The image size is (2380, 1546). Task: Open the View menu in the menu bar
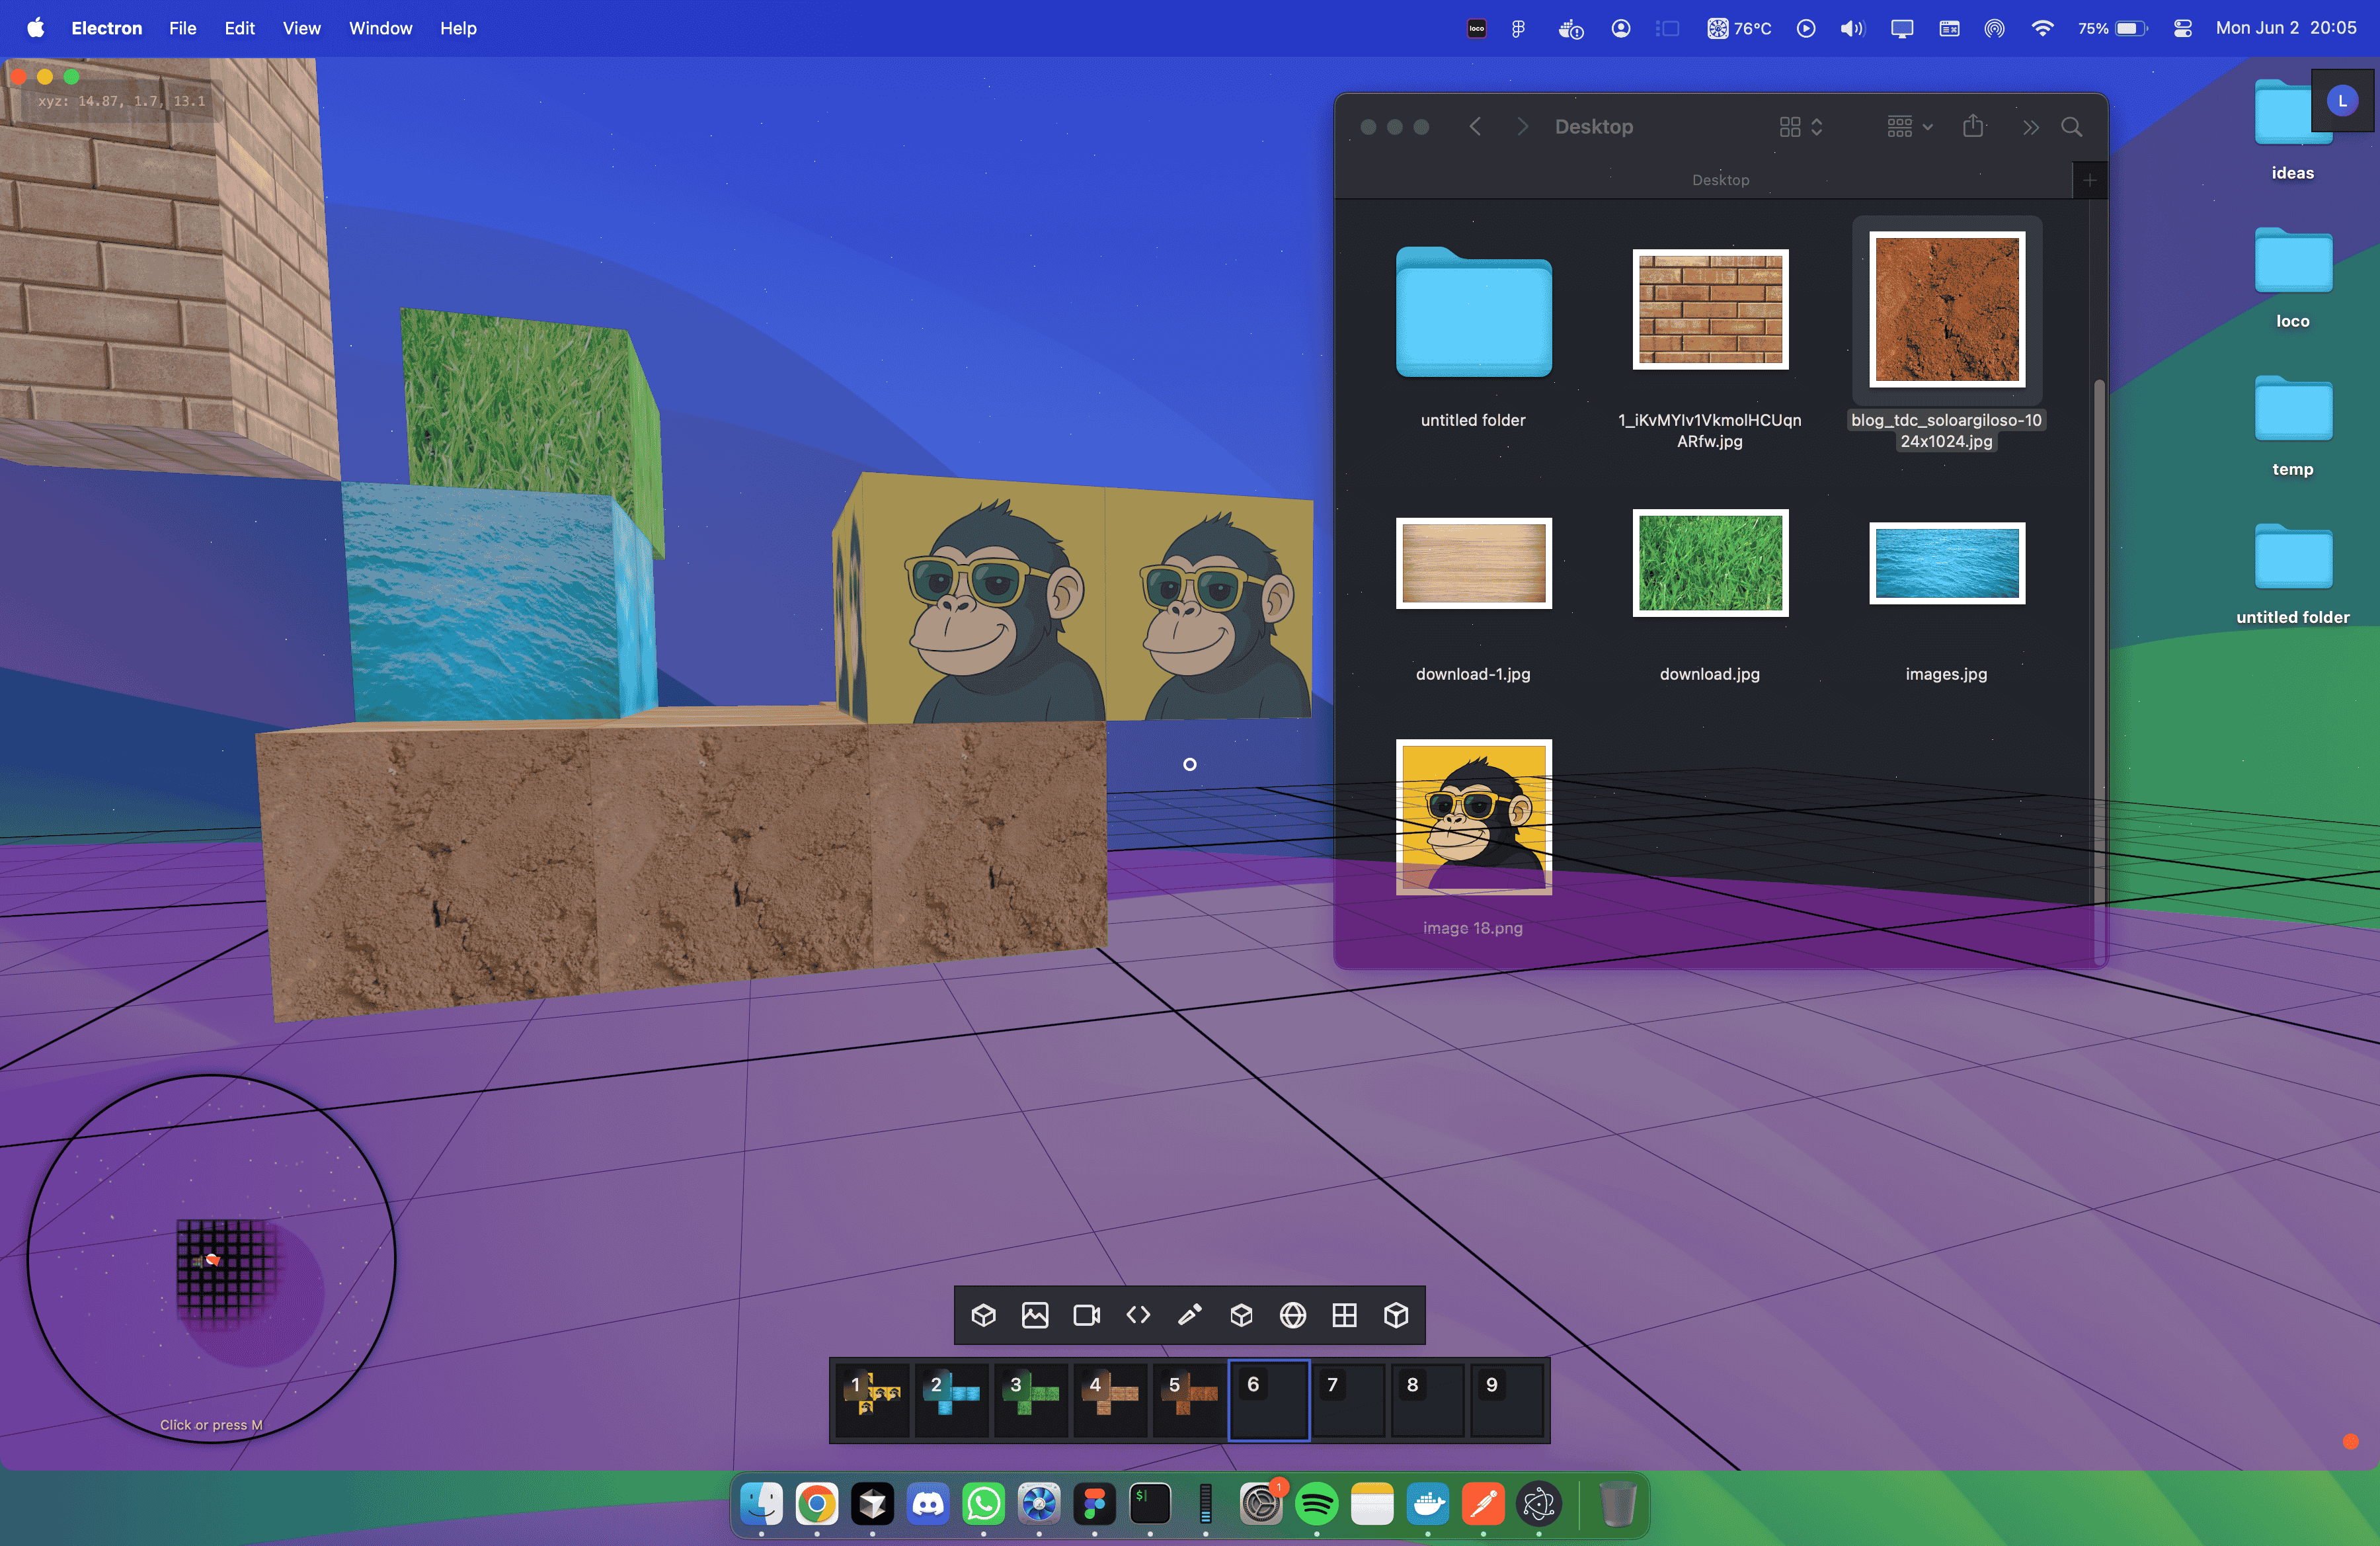pyautogui.click(x=301, y=28)
